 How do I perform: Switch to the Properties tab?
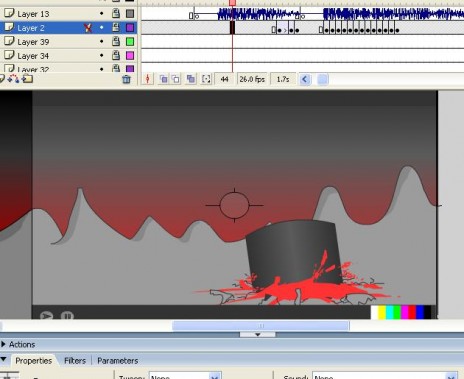coord(33,361)
